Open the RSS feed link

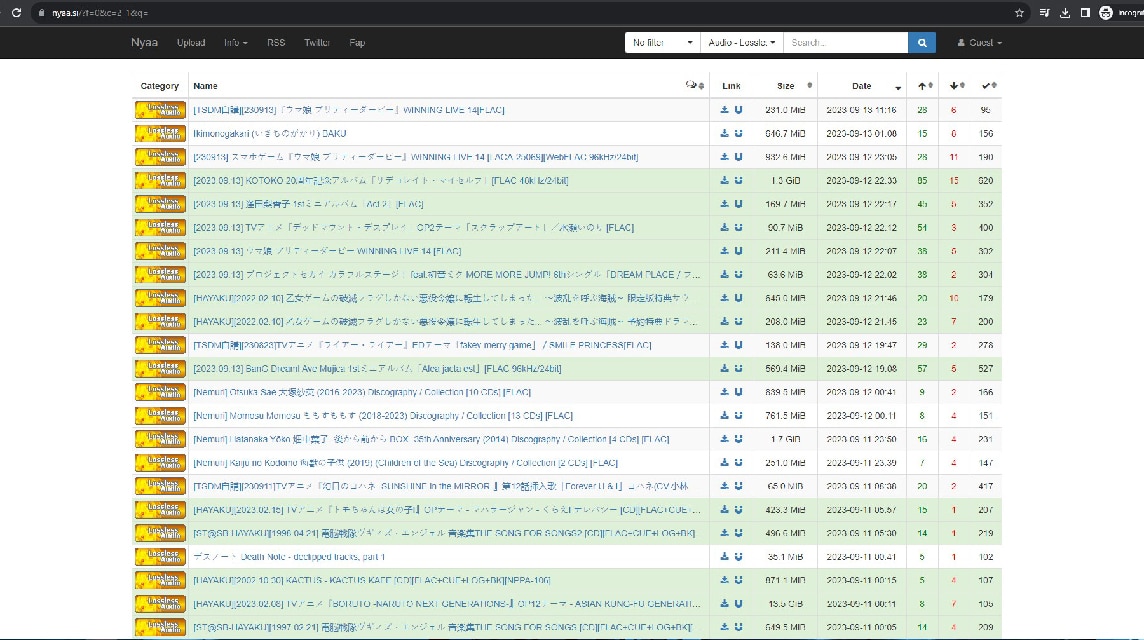pyautogui.click(x=276, y=43)
